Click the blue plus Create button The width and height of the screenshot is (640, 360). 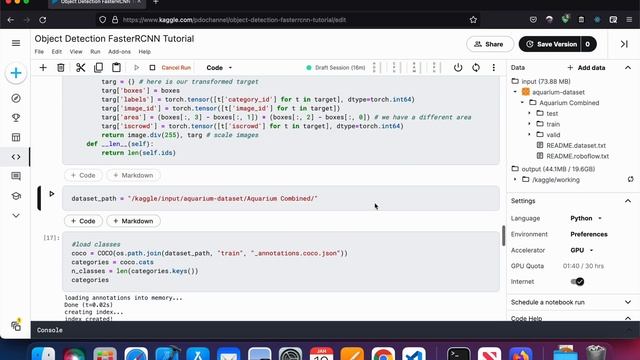pos(16,73)
